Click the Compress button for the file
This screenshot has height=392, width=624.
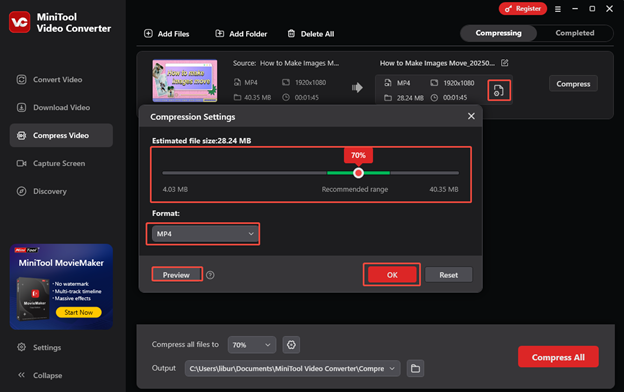point(573,84)
